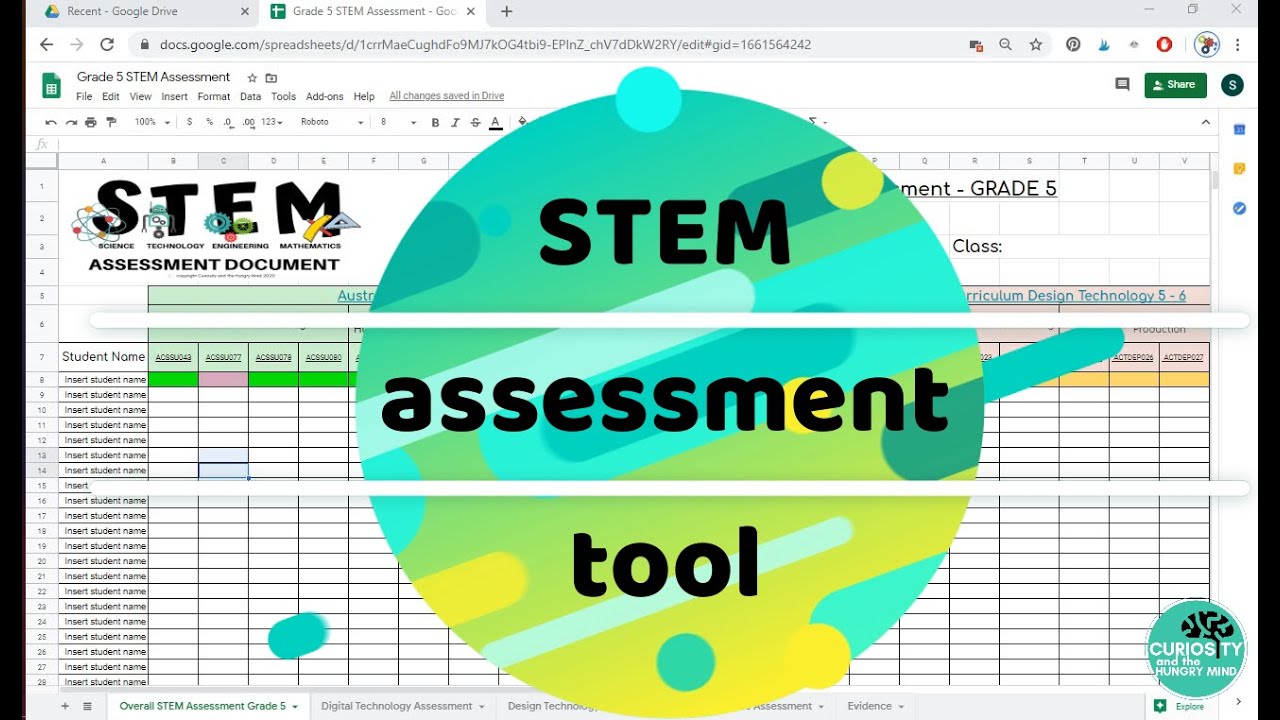Open the File menu

84,97
